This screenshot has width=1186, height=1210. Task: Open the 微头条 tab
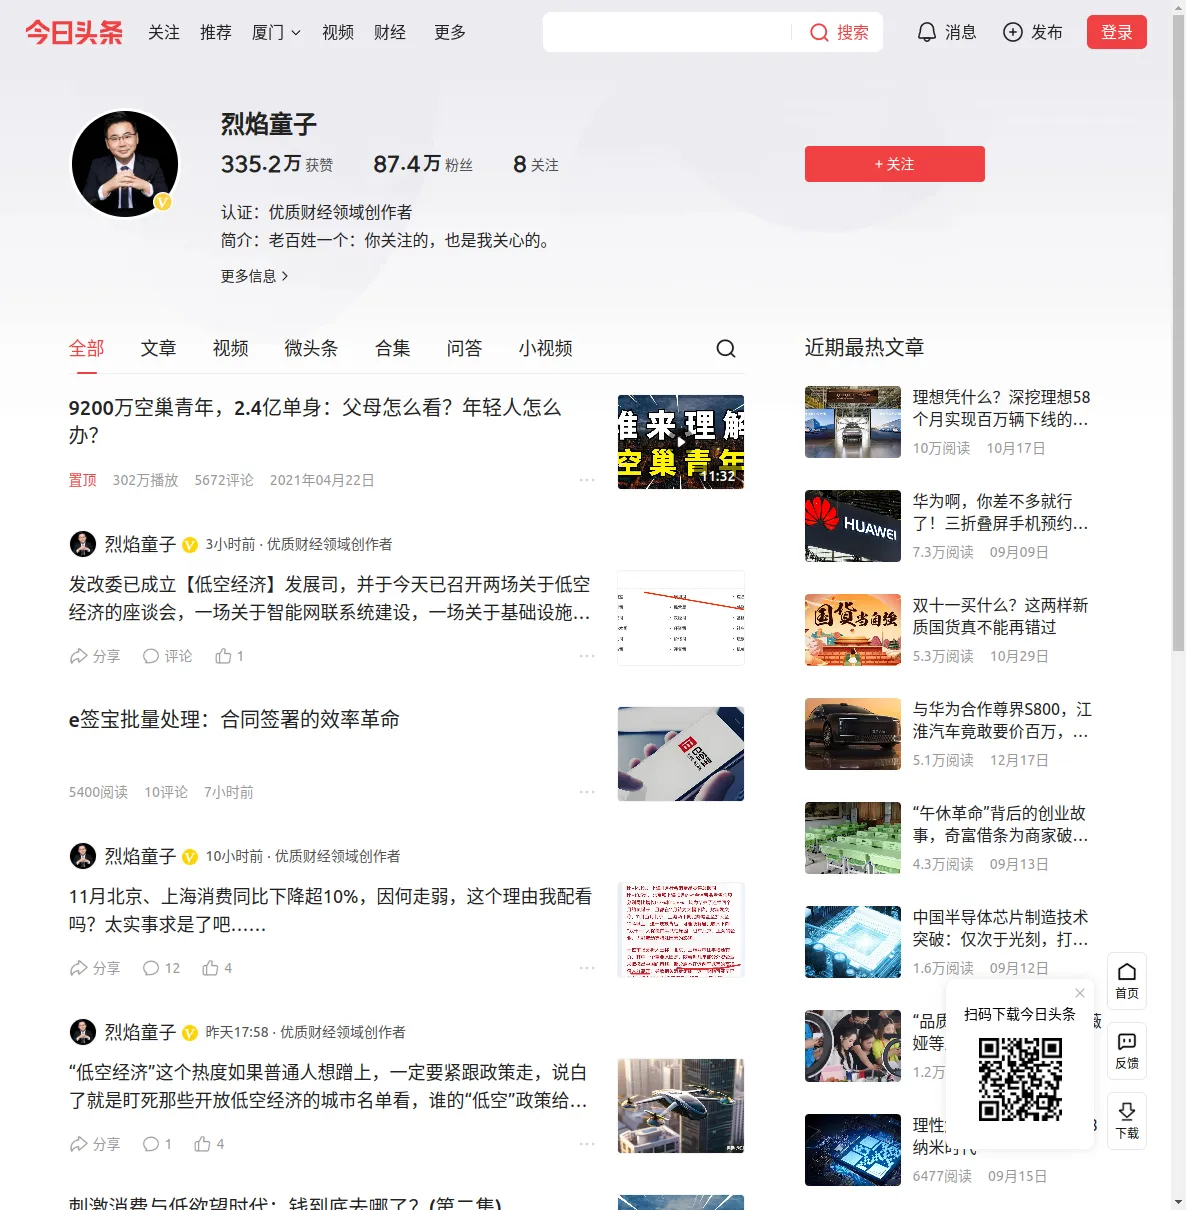pos(312,348)
